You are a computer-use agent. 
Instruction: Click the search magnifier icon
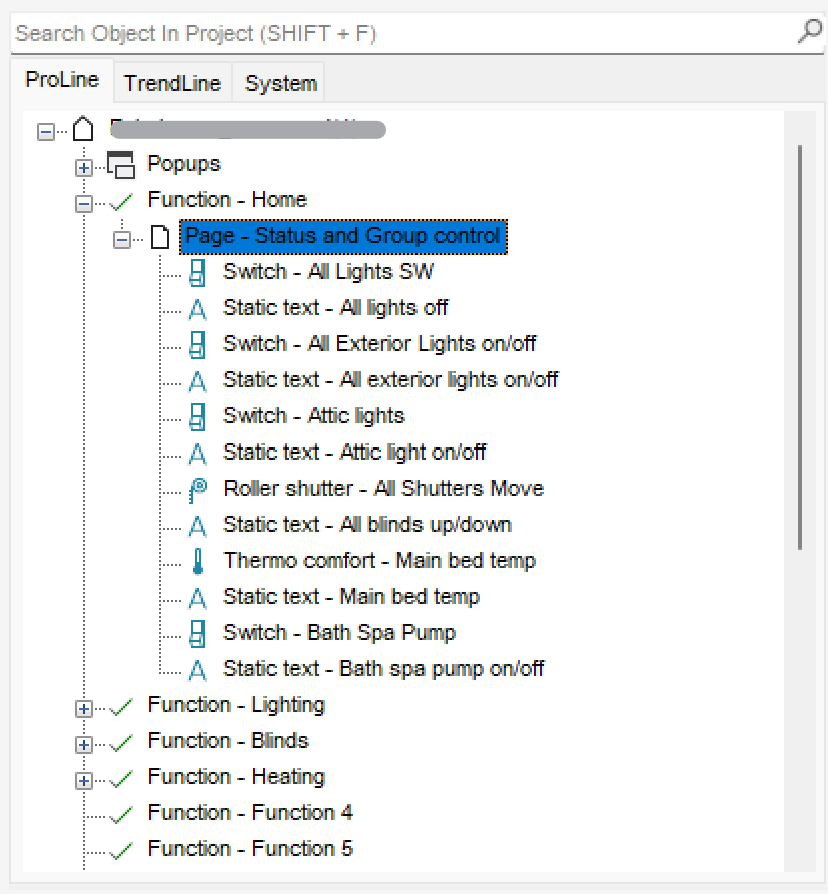(x=809, y=32)
